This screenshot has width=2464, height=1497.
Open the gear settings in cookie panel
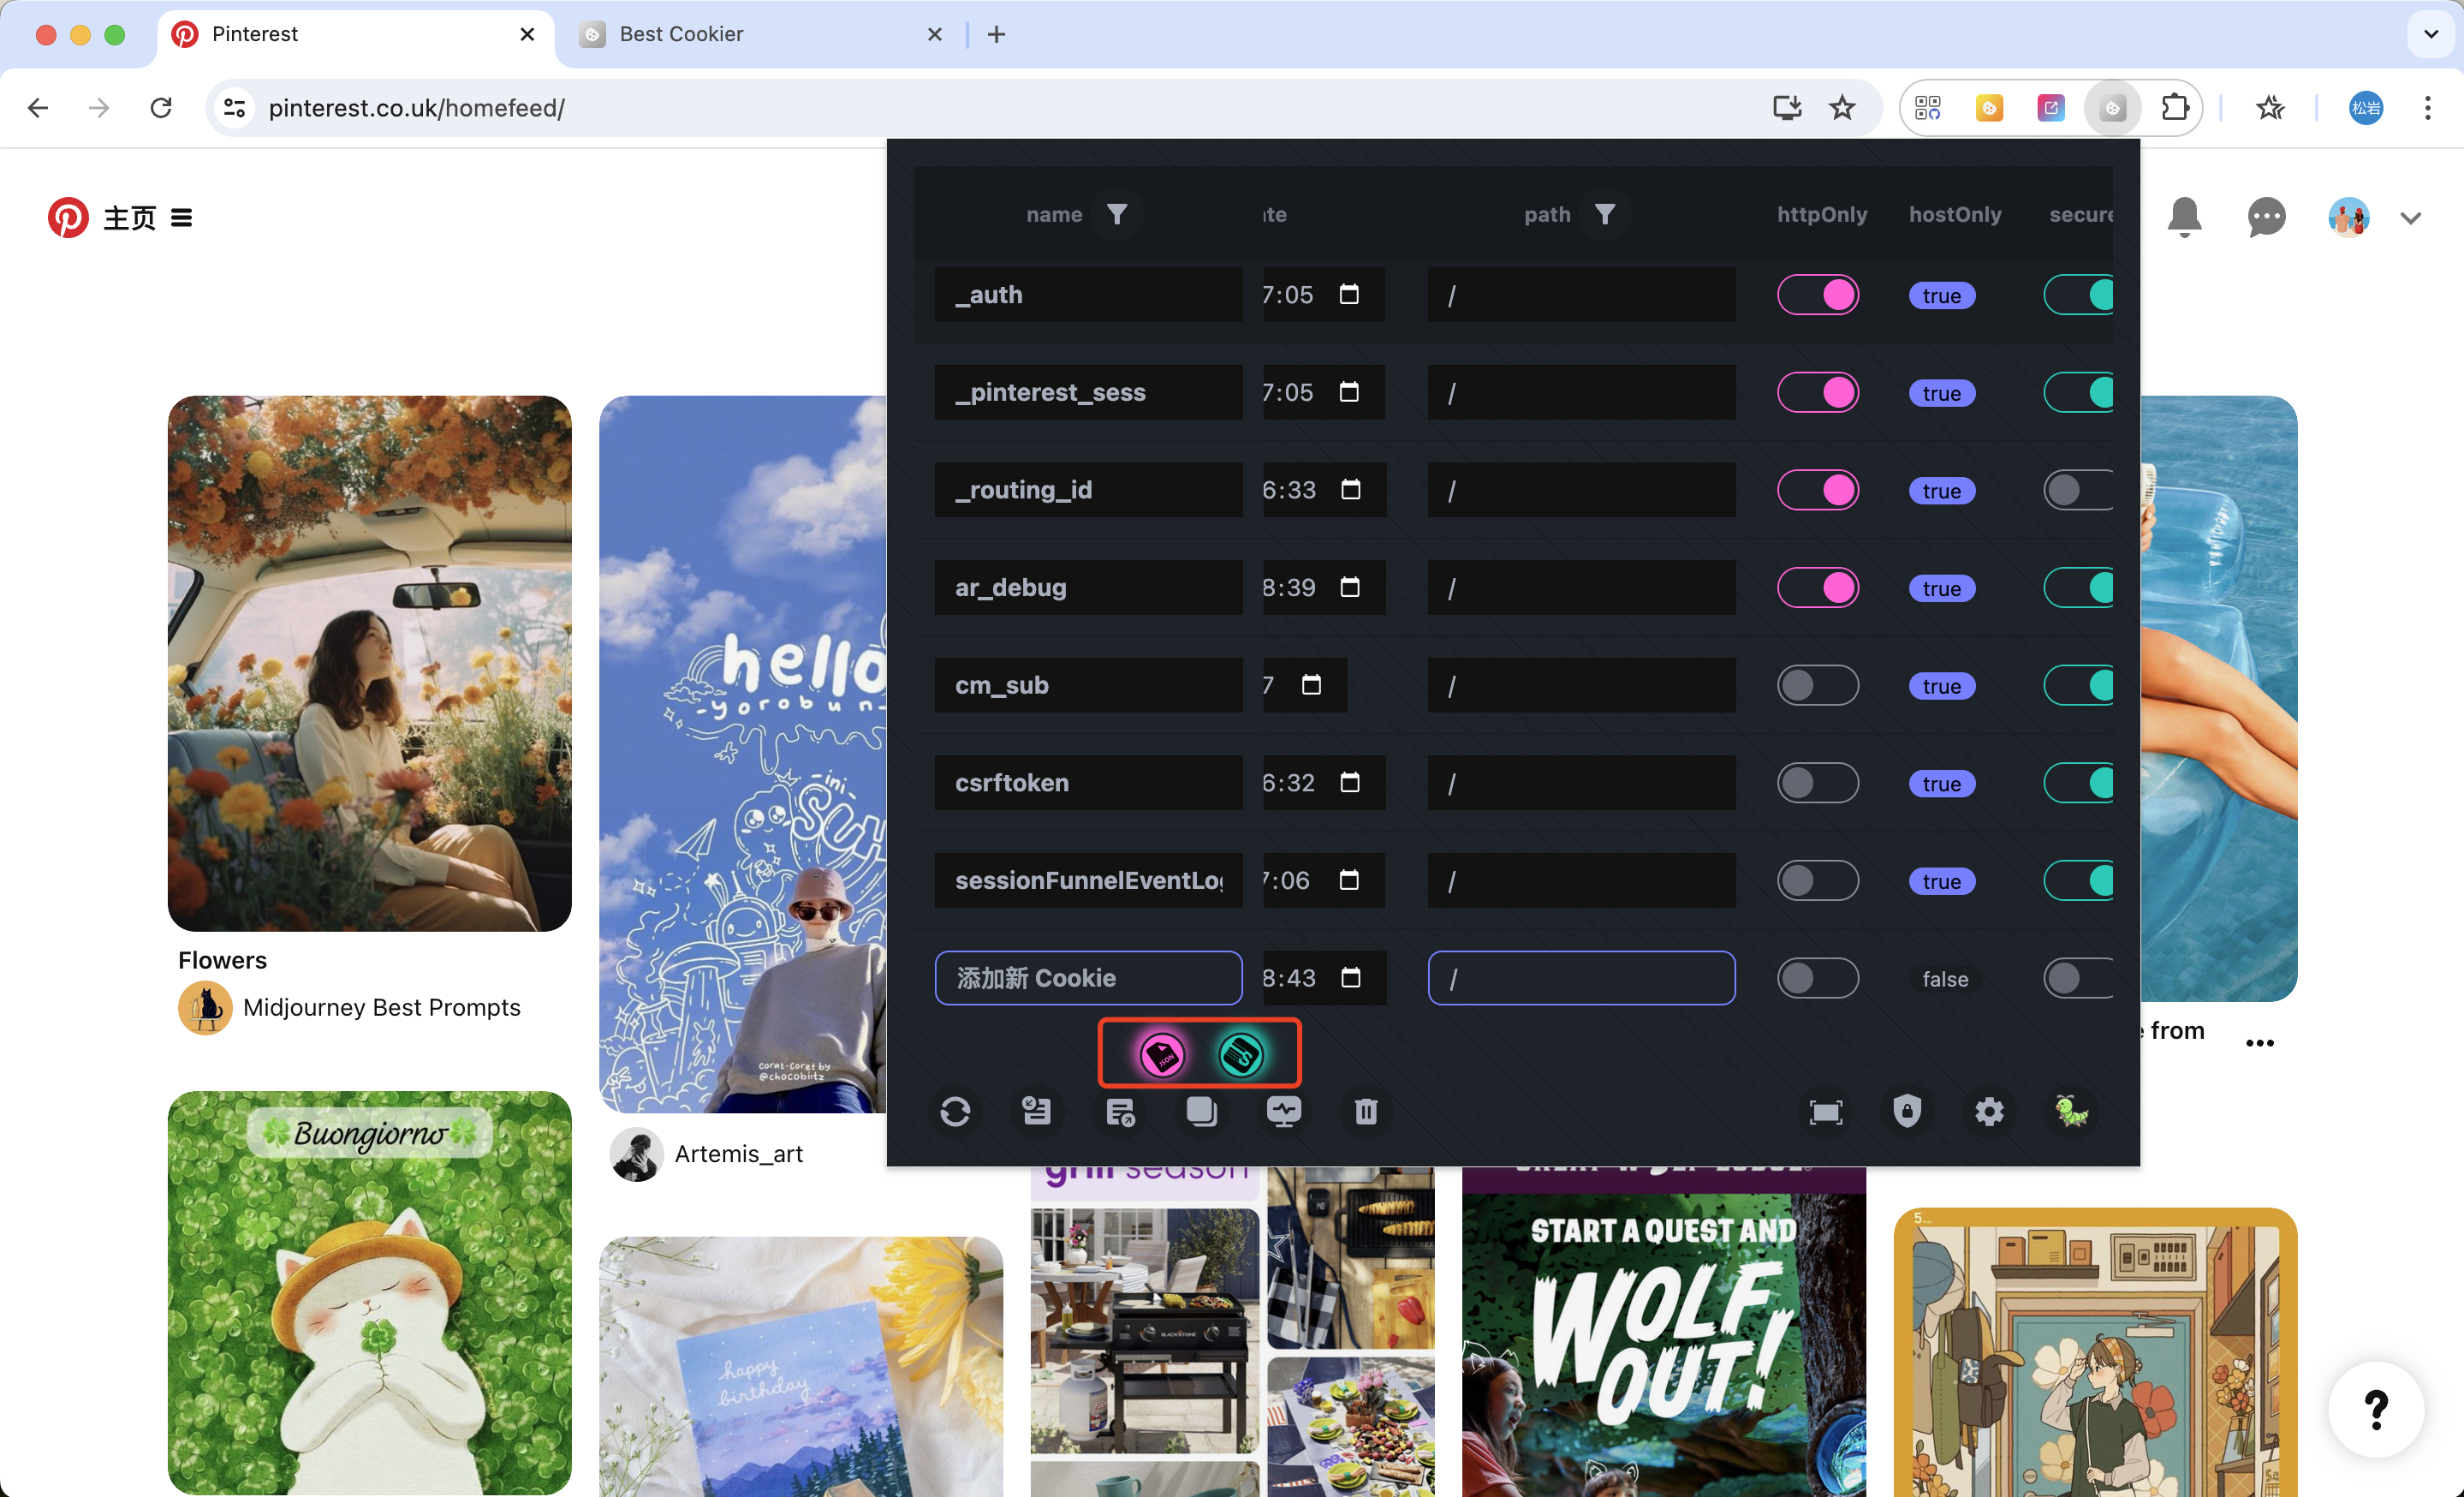(1989, 1111)
